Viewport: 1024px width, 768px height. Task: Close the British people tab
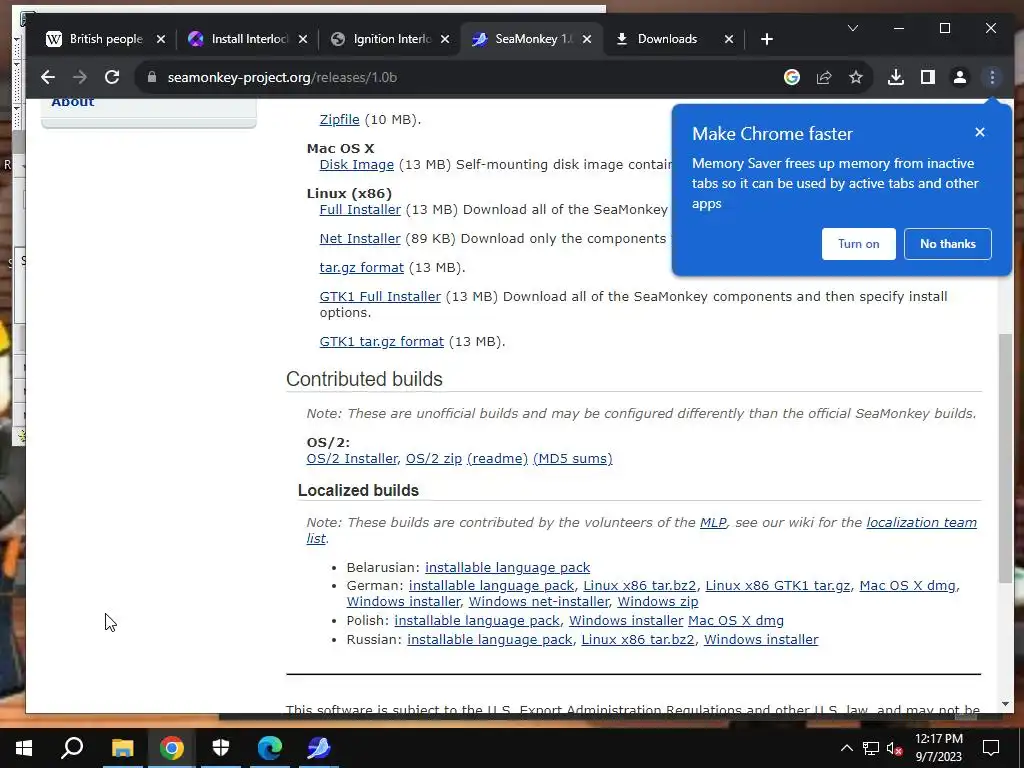point(161,39)
